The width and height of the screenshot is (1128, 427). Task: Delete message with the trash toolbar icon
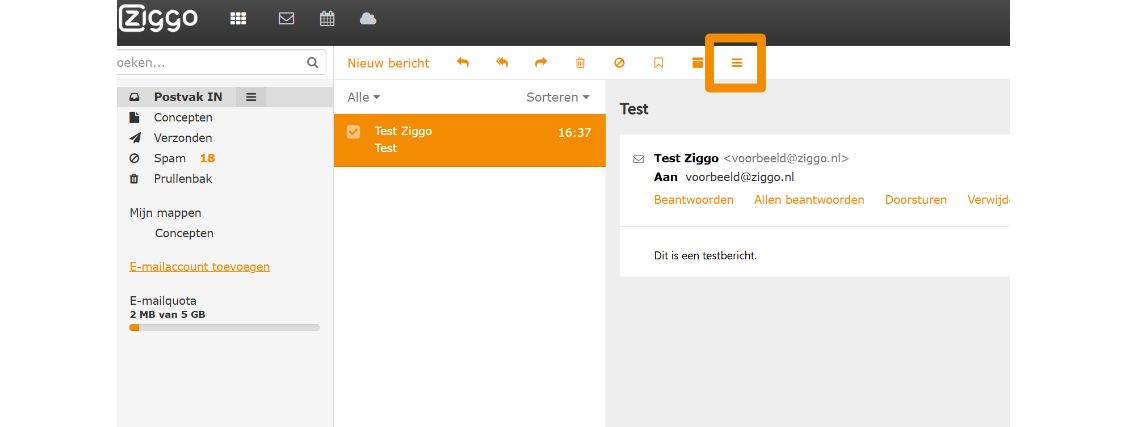tap(580, 63)
